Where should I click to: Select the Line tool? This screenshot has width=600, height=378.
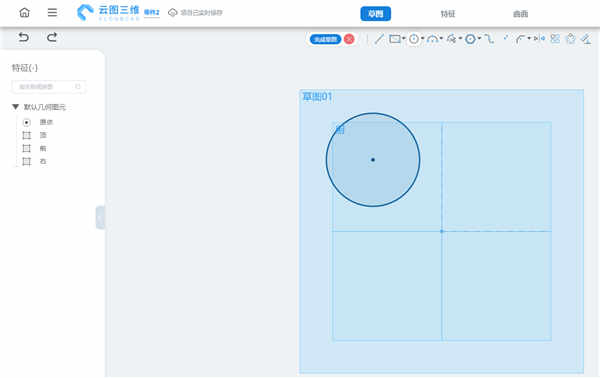pyautogui.click(x=379, y=39)
